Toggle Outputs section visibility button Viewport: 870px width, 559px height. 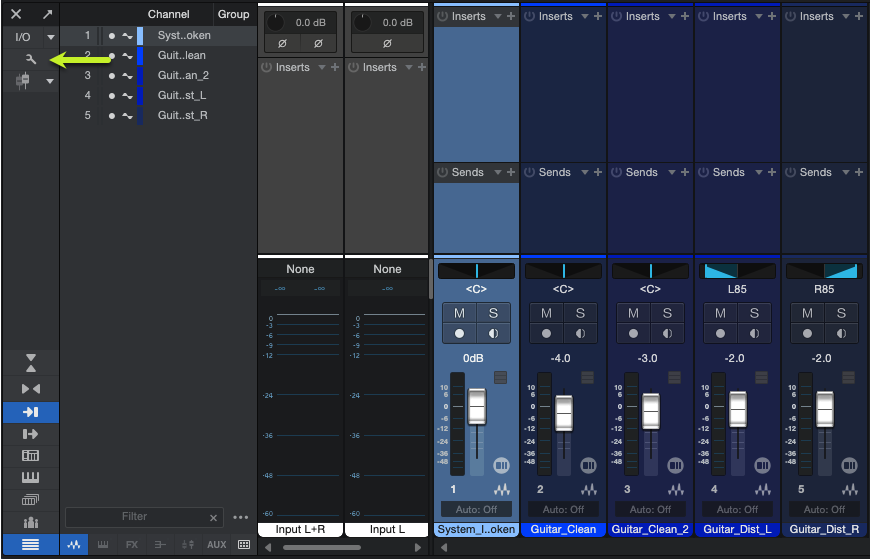pos(31,434)
